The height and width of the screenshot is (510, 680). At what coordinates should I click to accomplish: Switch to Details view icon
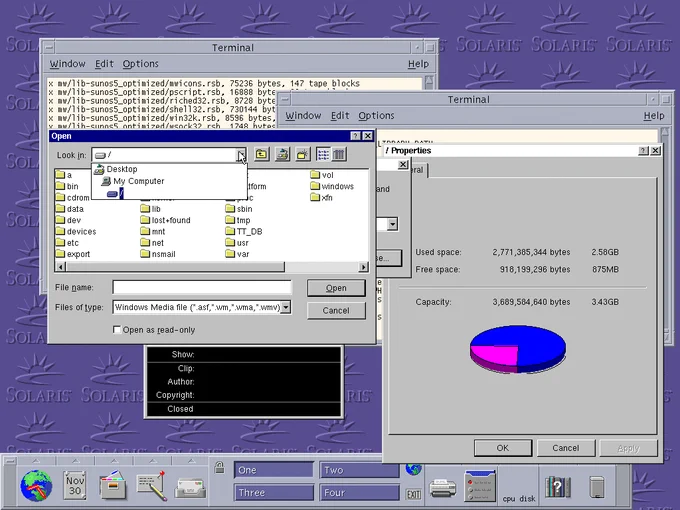click(339, 154)
